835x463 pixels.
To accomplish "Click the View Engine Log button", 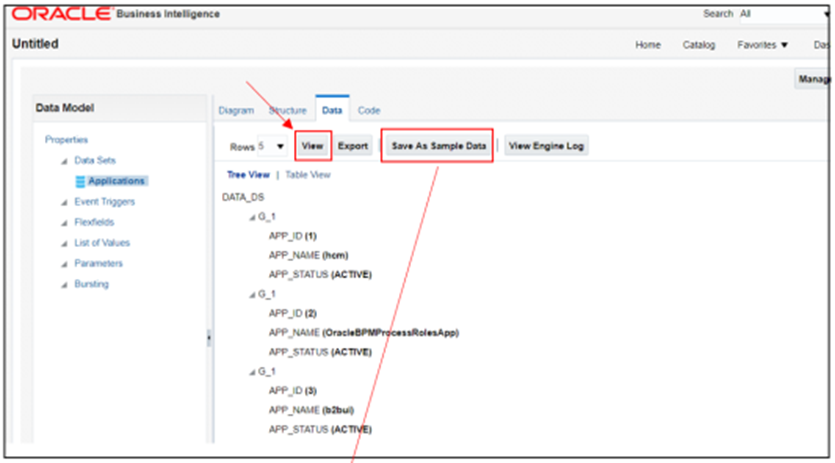I will 546,145.
